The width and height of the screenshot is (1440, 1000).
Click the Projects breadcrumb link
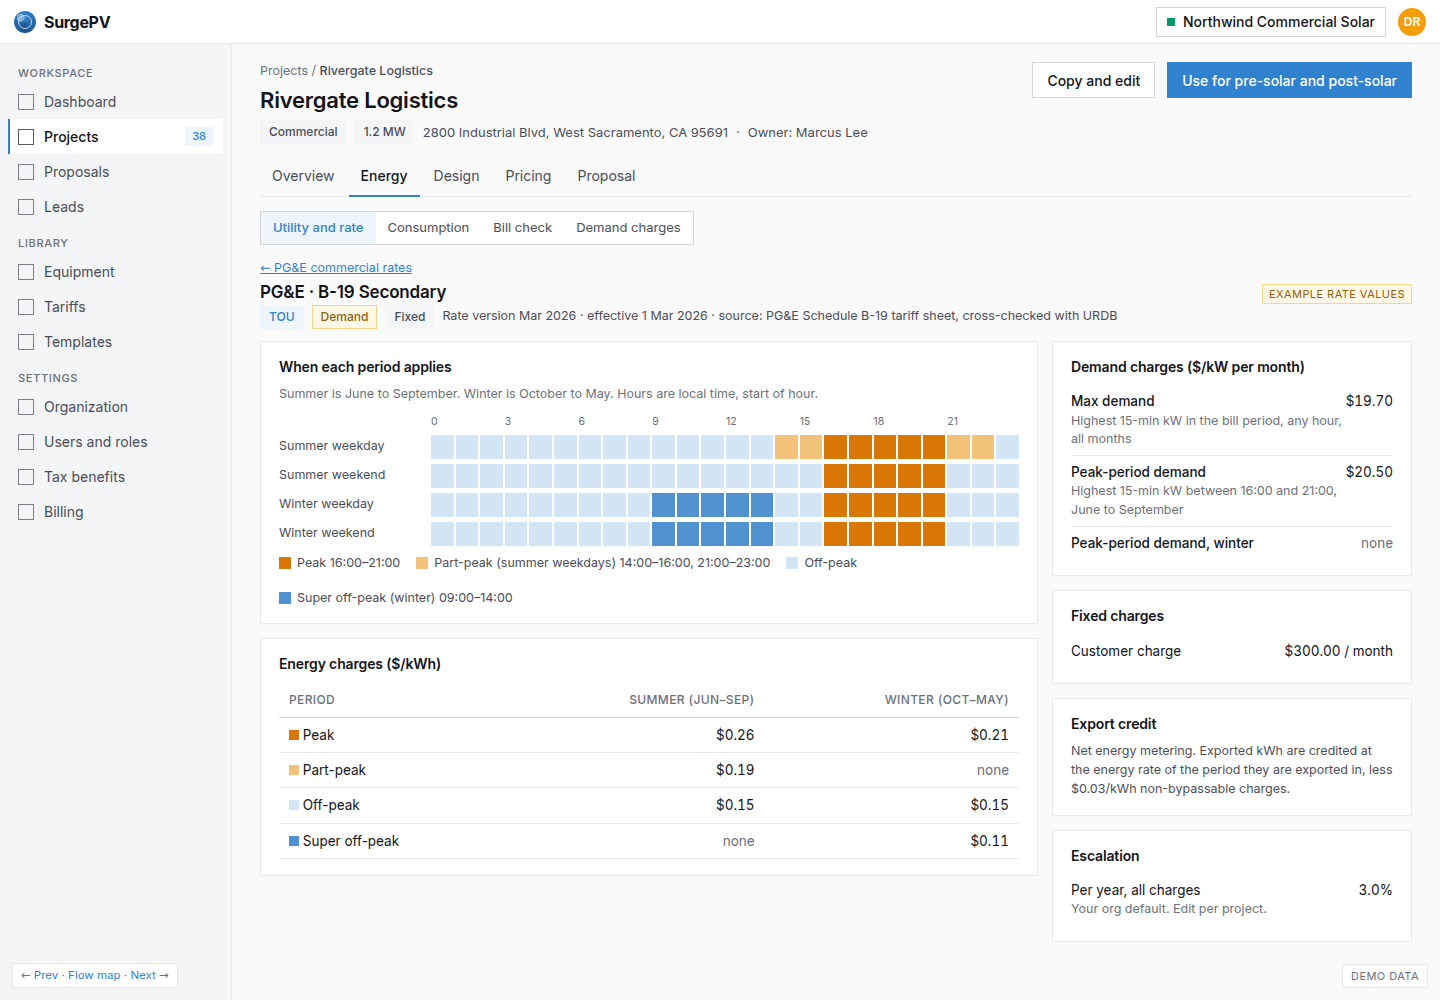point(284,71)
